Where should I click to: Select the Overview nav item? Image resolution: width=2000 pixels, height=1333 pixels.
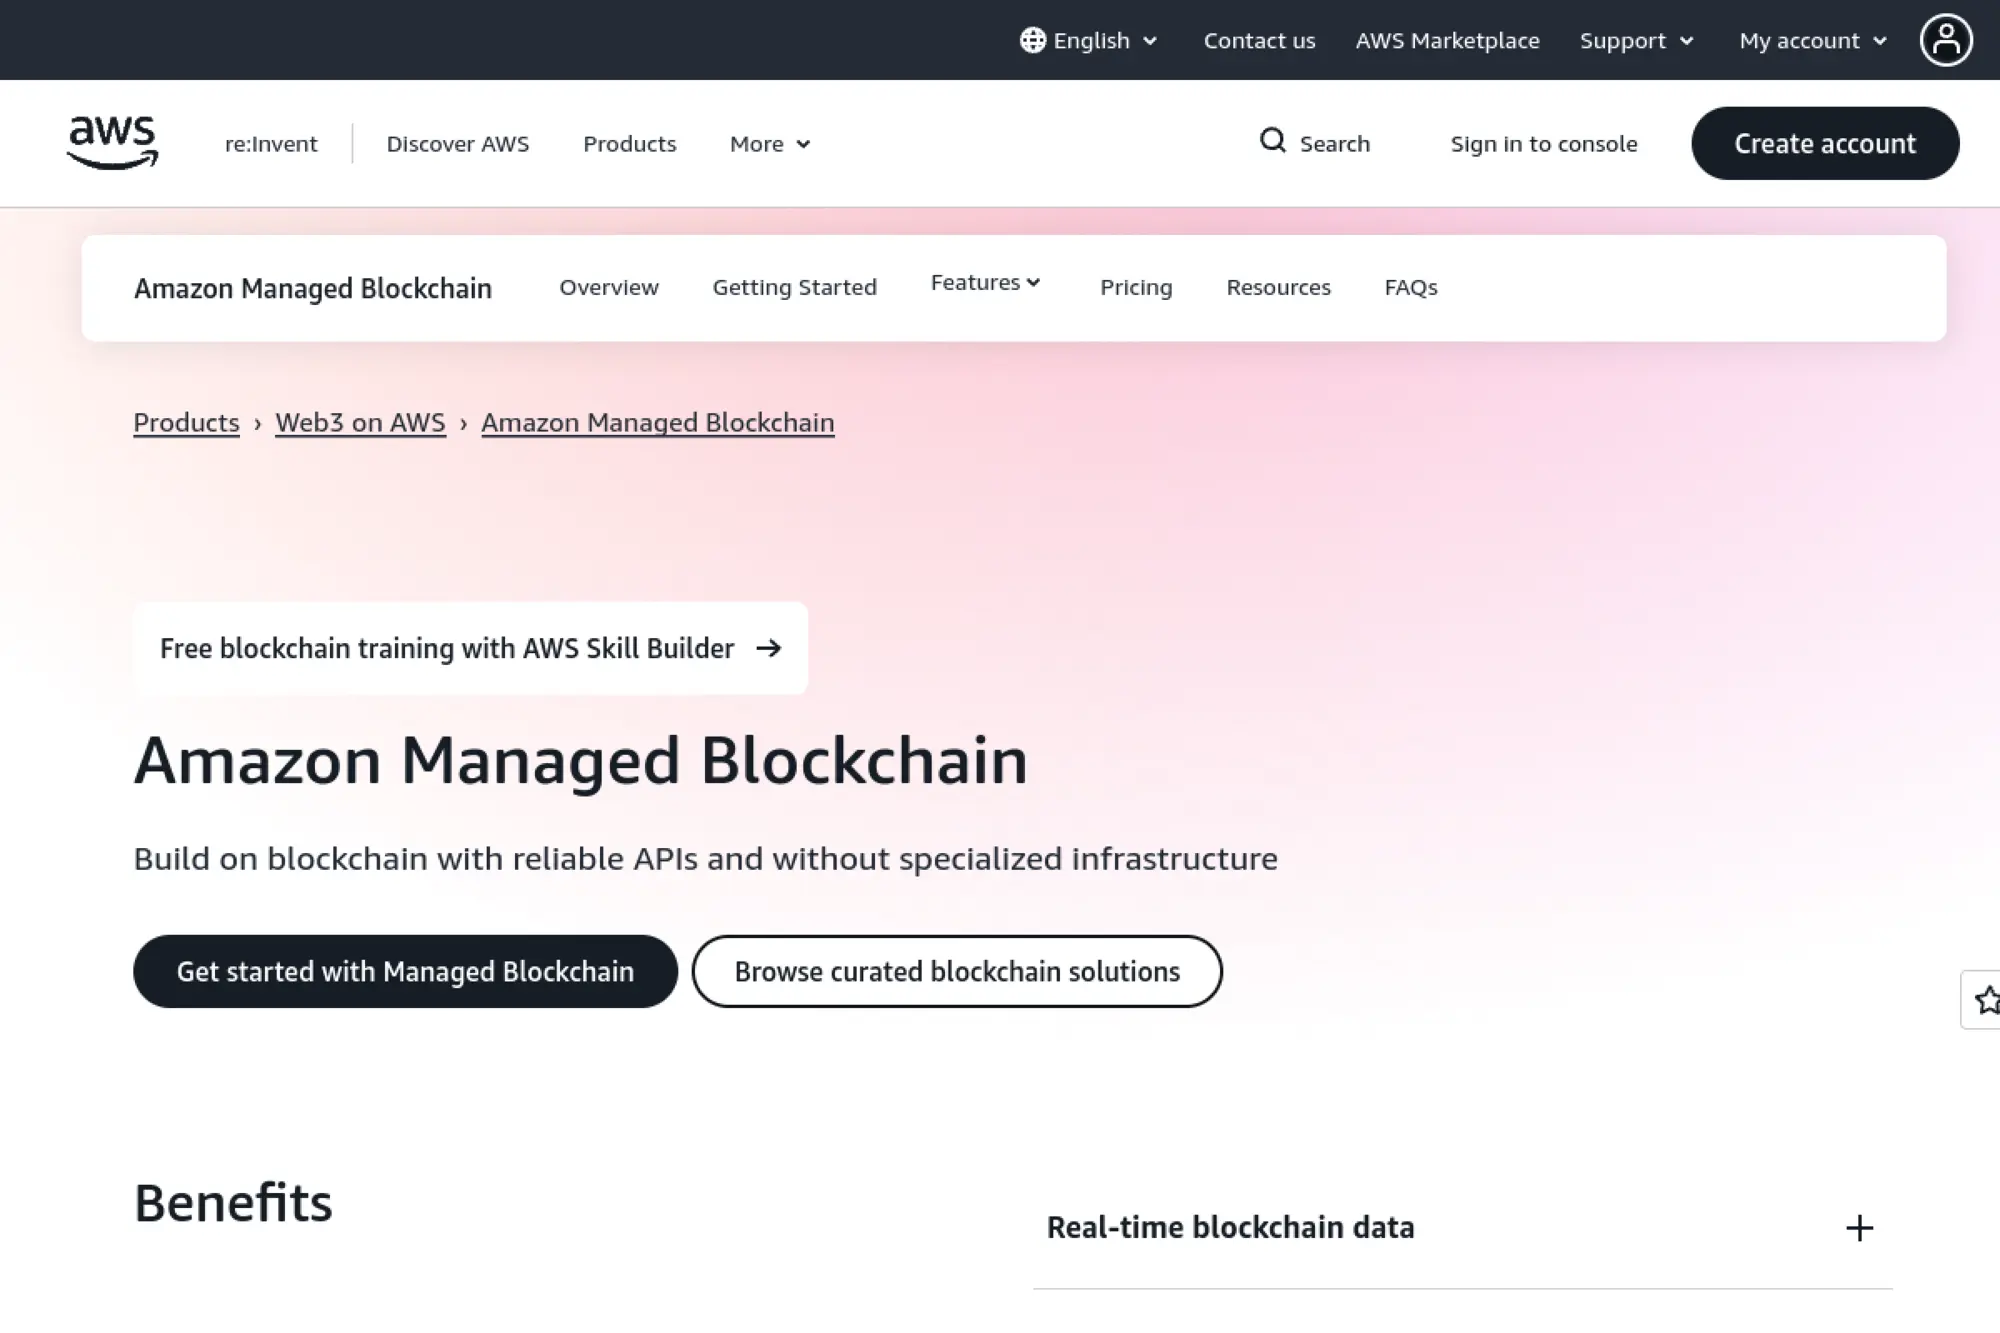coord(609,287)
